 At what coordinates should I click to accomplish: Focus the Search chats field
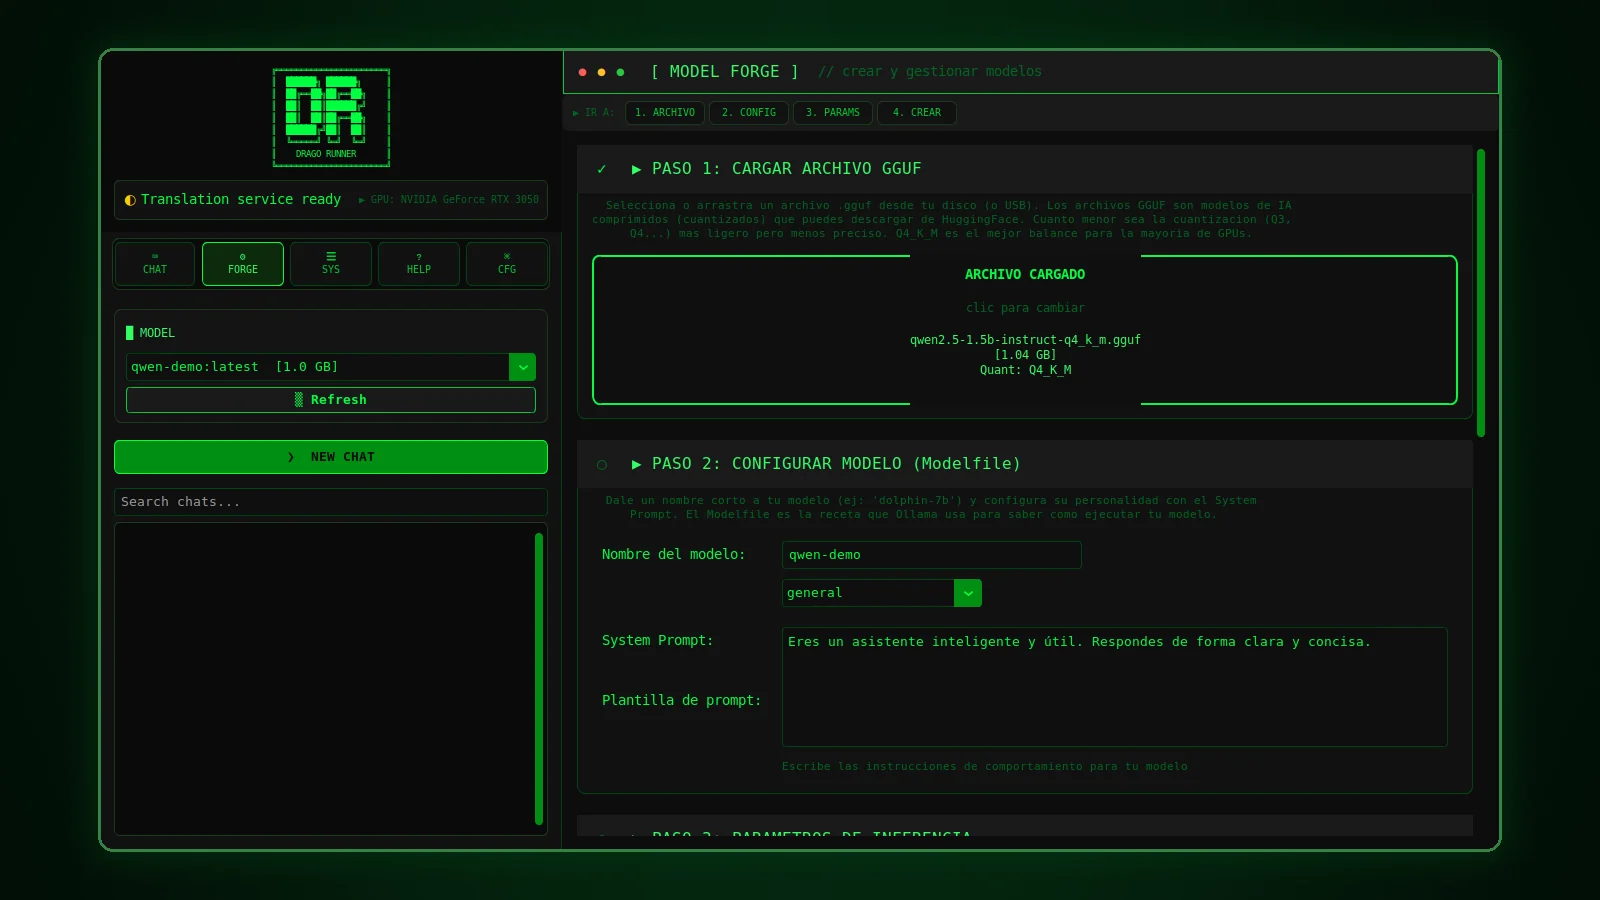pos(331,502)
